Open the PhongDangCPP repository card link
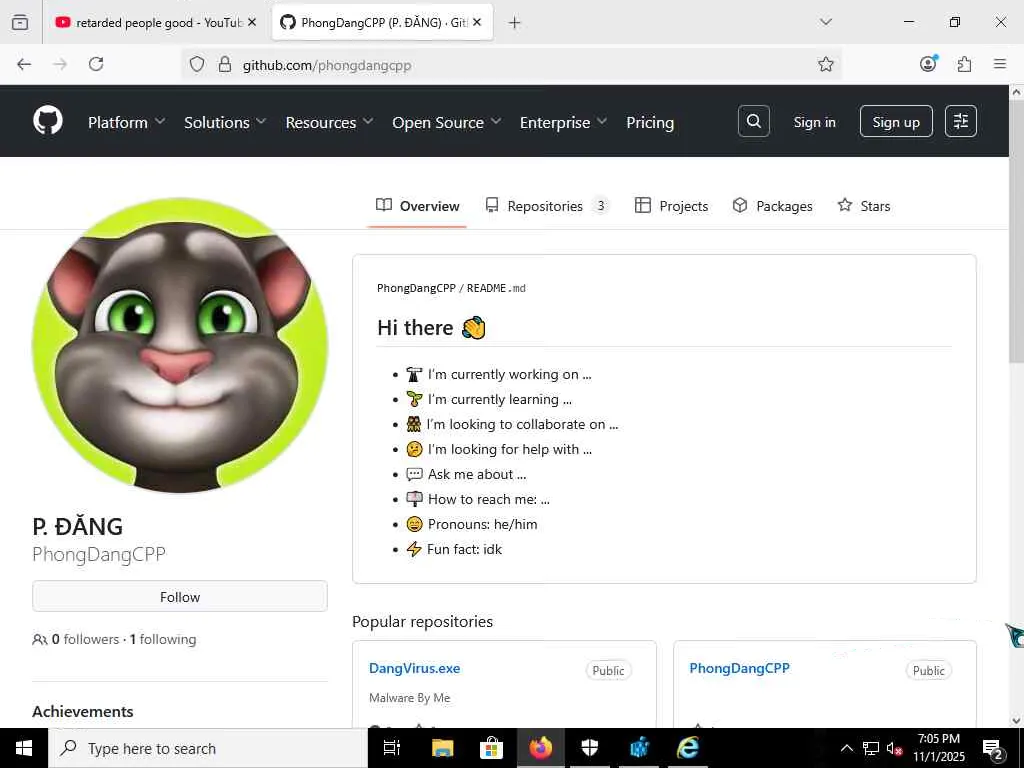 coord(739,668)
